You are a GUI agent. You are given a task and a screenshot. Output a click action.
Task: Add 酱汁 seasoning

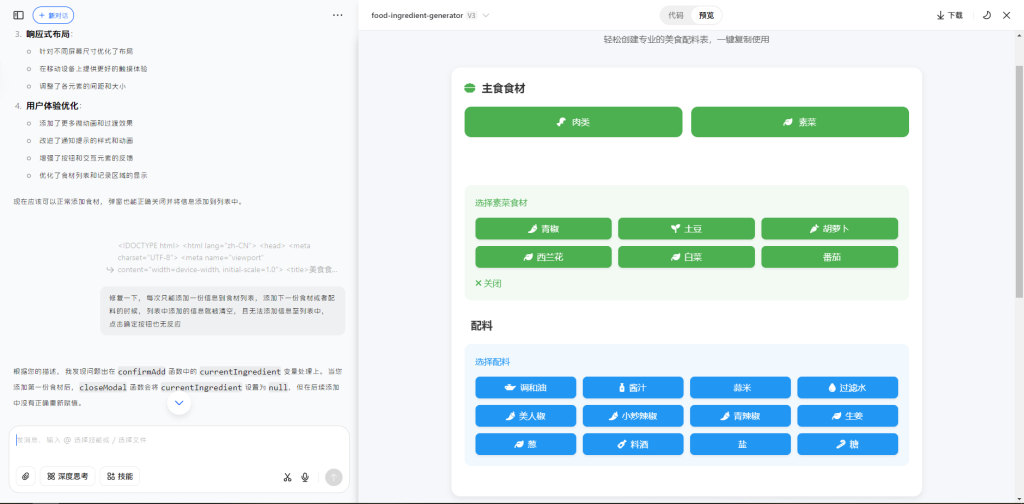coord(633,388)
